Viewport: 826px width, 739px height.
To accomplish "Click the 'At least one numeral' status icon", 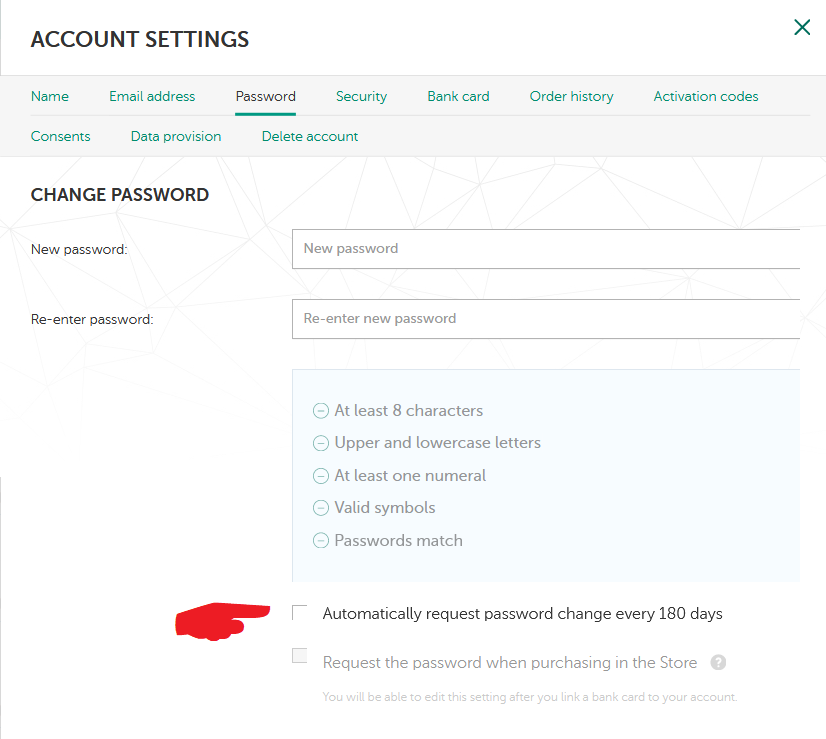I will click(x=321, y=476).
